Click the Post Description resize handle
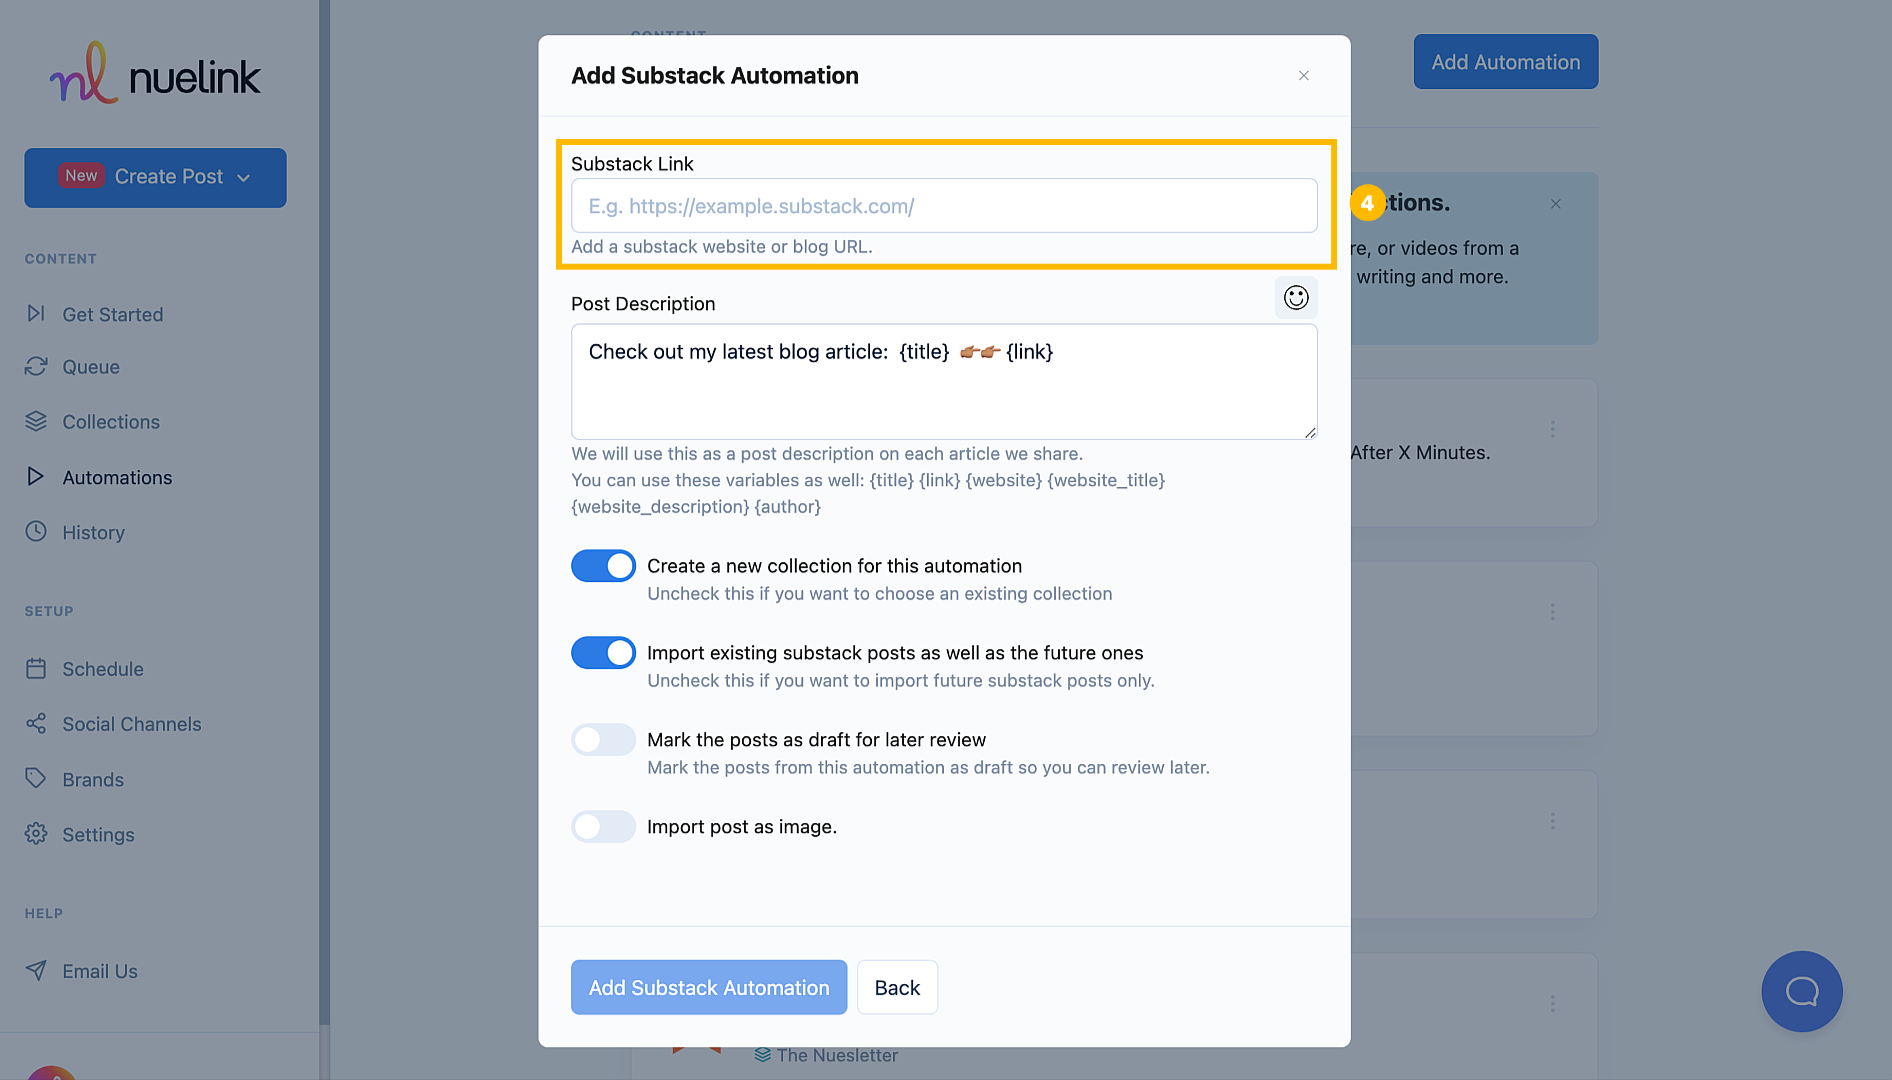Viewport: 1892px width, 1080px height. click(x=1310, y=432)
